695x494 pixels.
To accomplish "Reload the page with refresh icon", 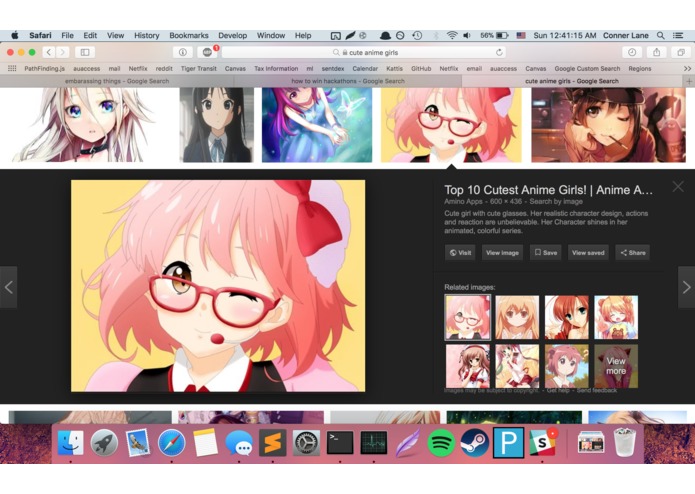I will point(499,52).
